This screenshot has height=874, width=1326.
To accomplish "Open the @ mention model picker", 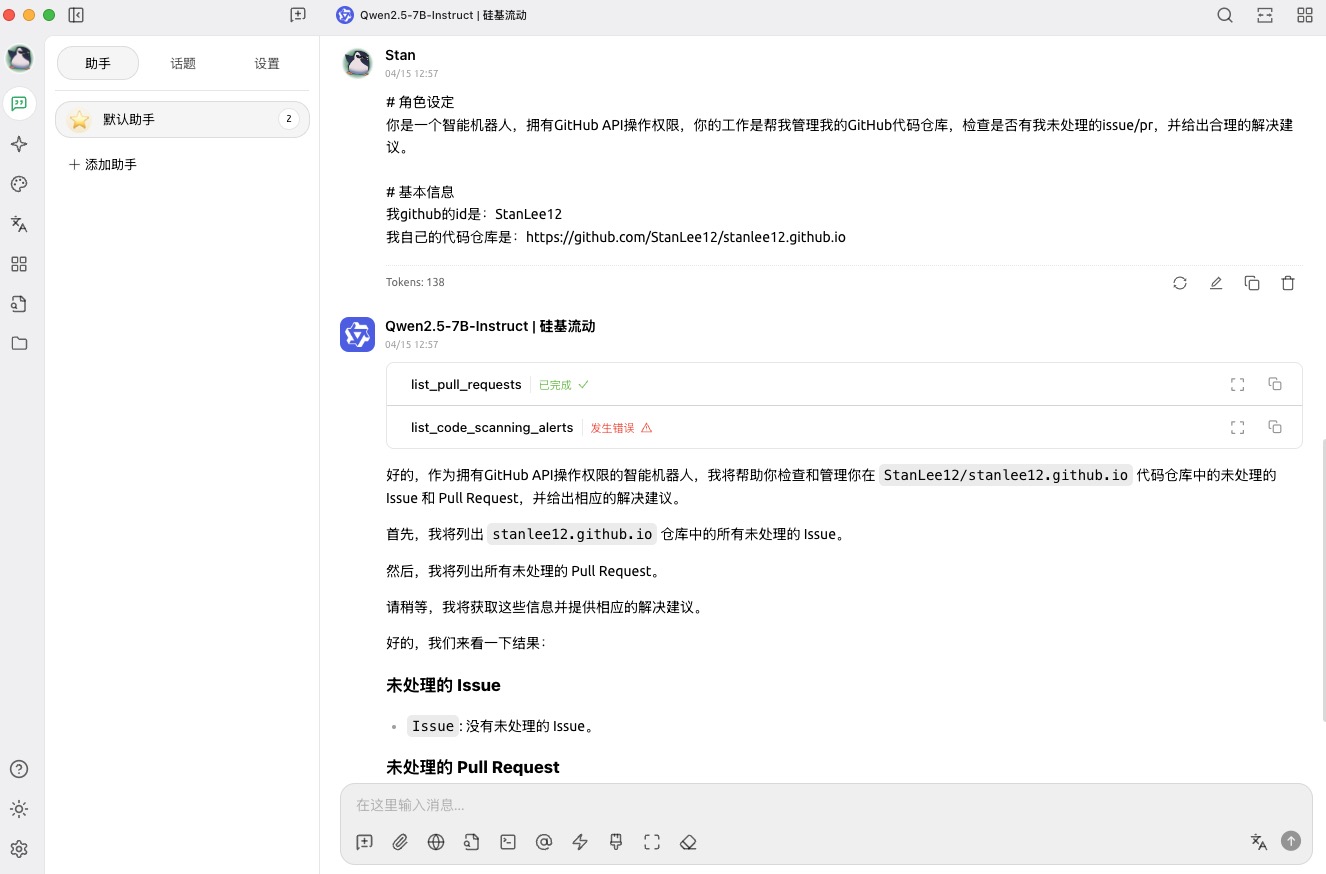I will (544, 842).
